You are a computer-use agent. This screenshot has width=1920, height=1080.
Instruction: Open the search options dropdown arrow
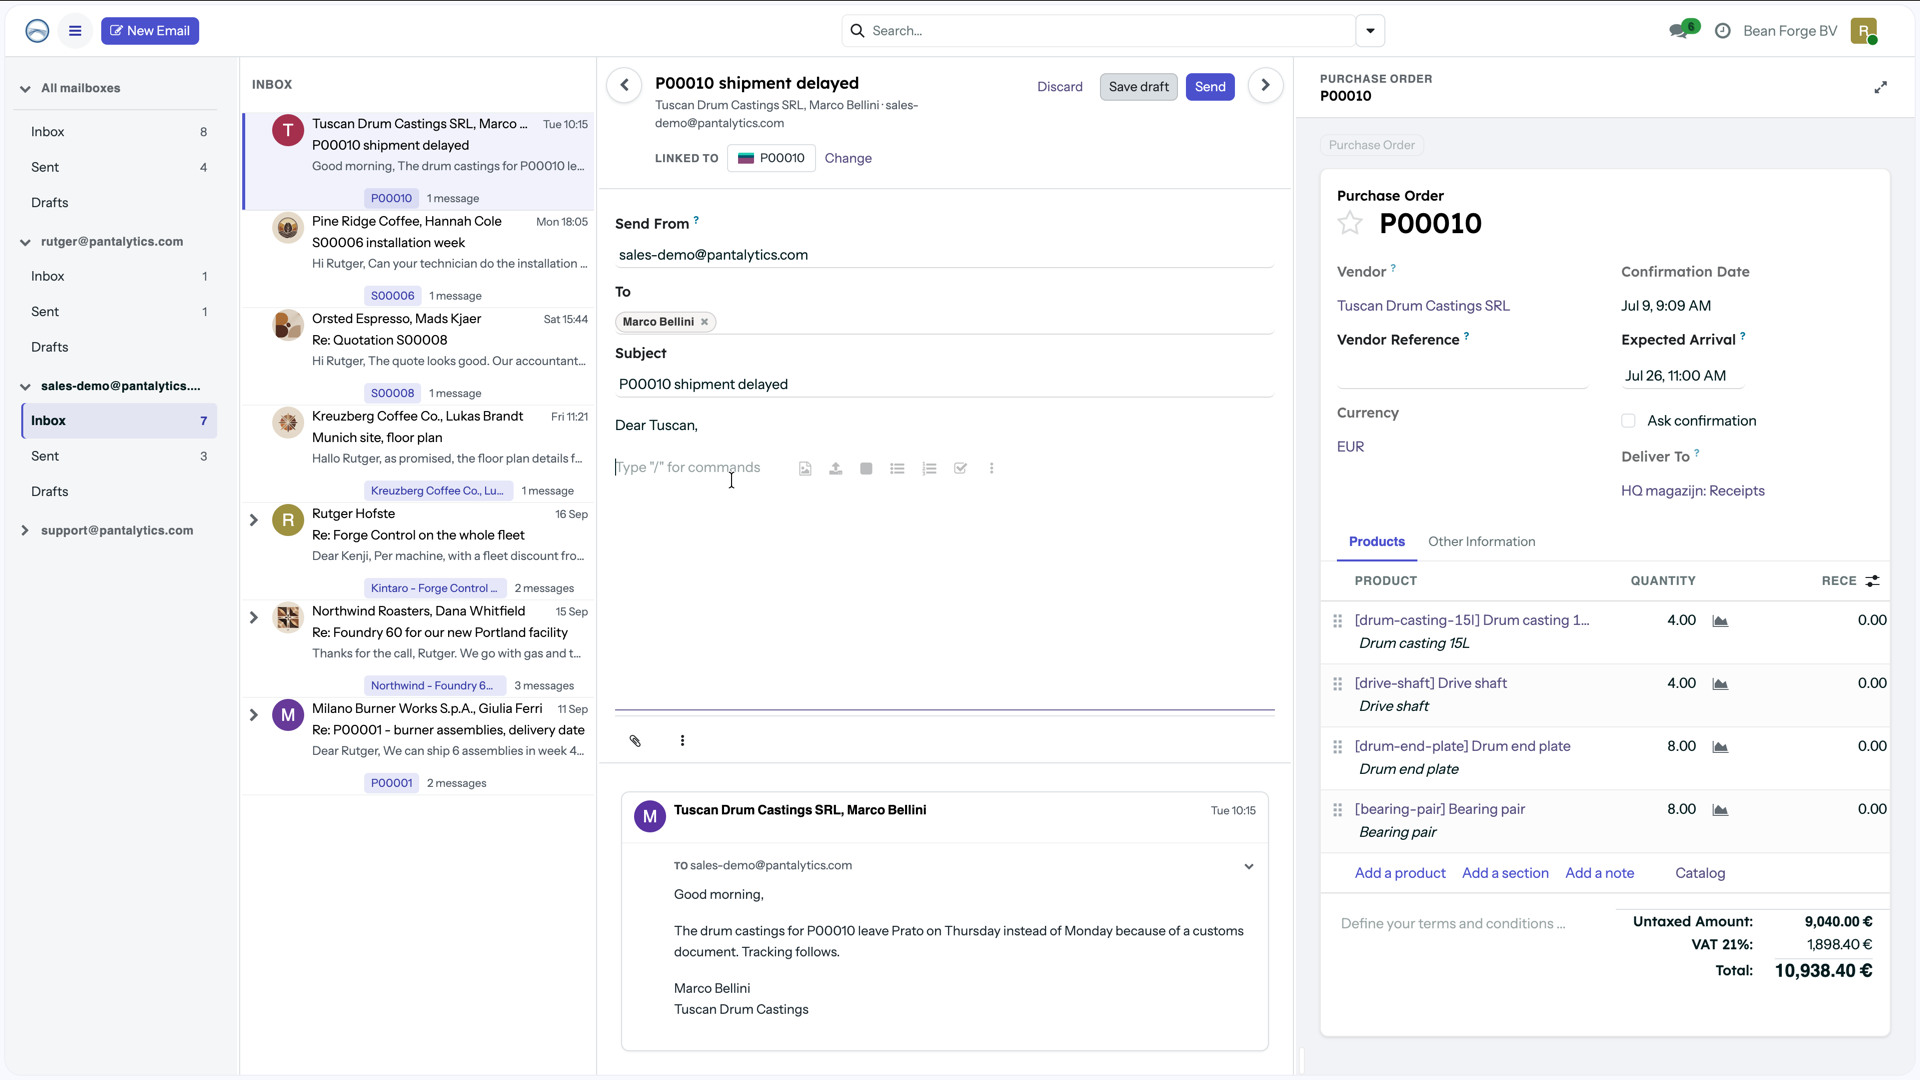tap(1370, 31)
